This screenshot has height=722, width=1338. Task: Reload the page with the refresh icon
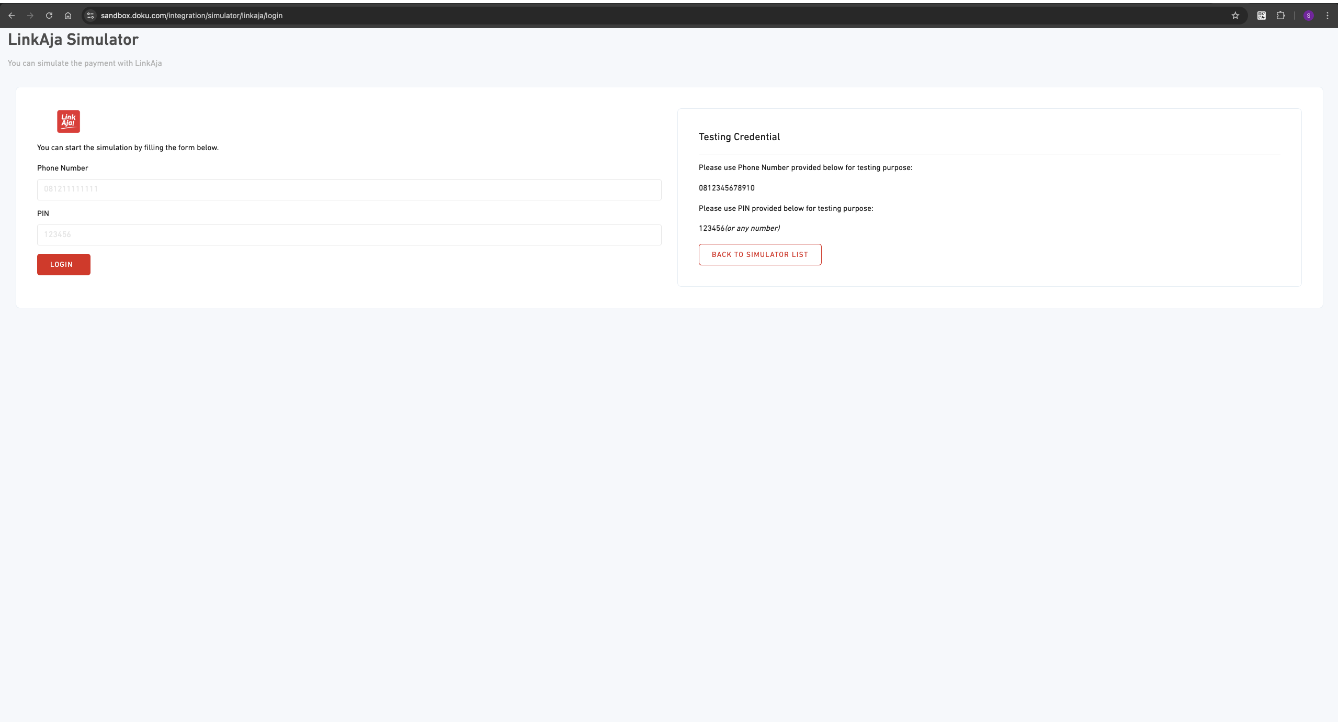[x=49, y=16]
